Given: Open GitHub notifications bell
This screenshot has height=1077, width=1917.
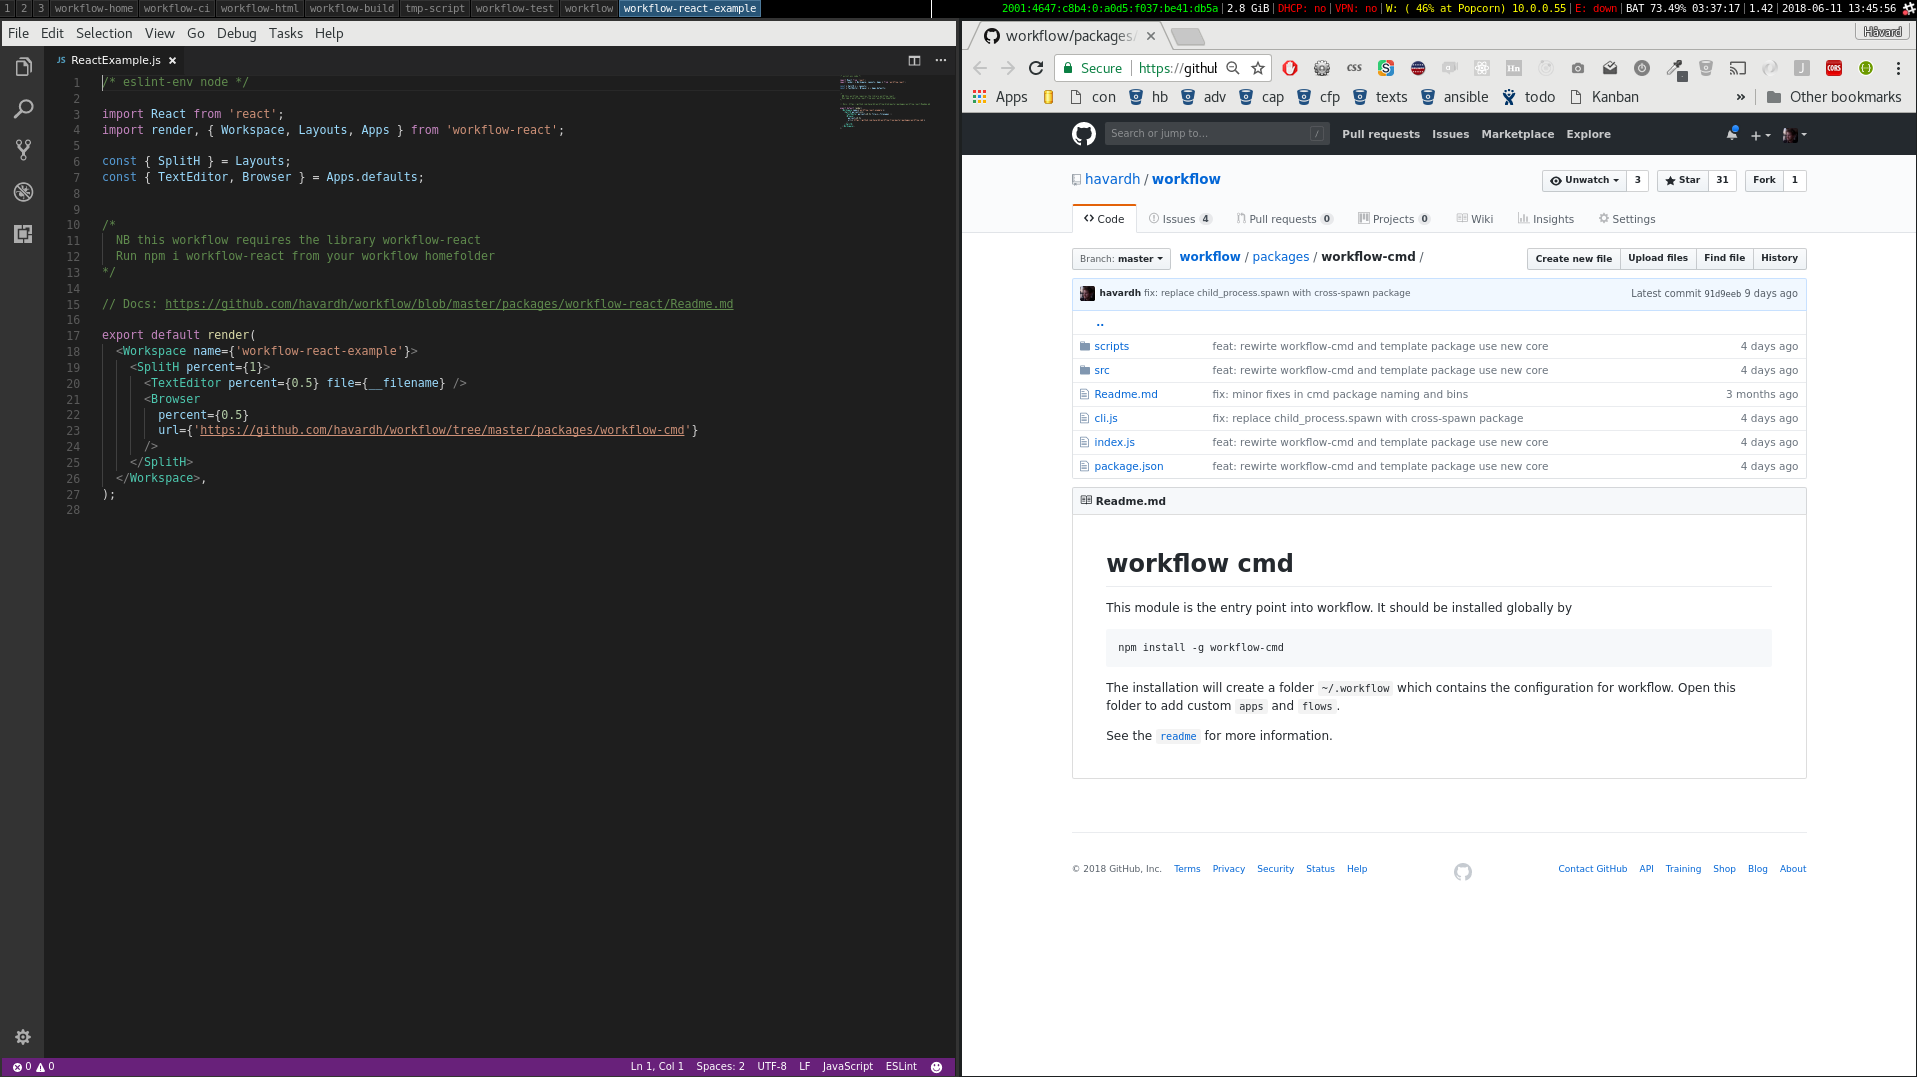Looking at the screenshot, I should (x=1732, y=134).
